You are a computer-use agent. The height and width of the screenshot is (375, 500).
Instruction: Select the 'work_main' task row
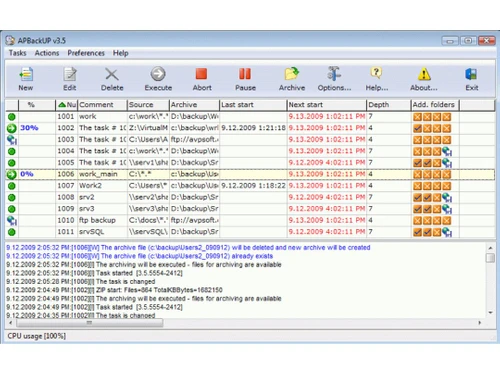click(250, 174)
